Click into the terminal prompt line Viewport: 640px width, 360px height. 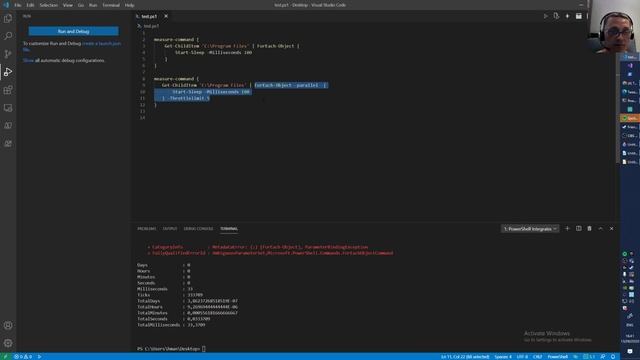coord(171,349)
